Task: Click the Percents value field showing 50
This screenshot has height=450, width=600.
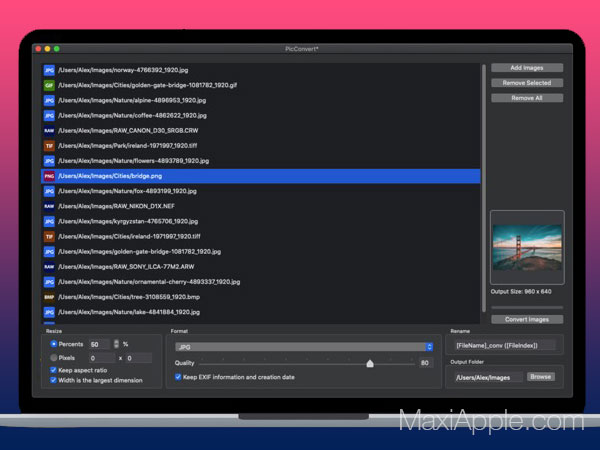Action: [x=99, y=344]
